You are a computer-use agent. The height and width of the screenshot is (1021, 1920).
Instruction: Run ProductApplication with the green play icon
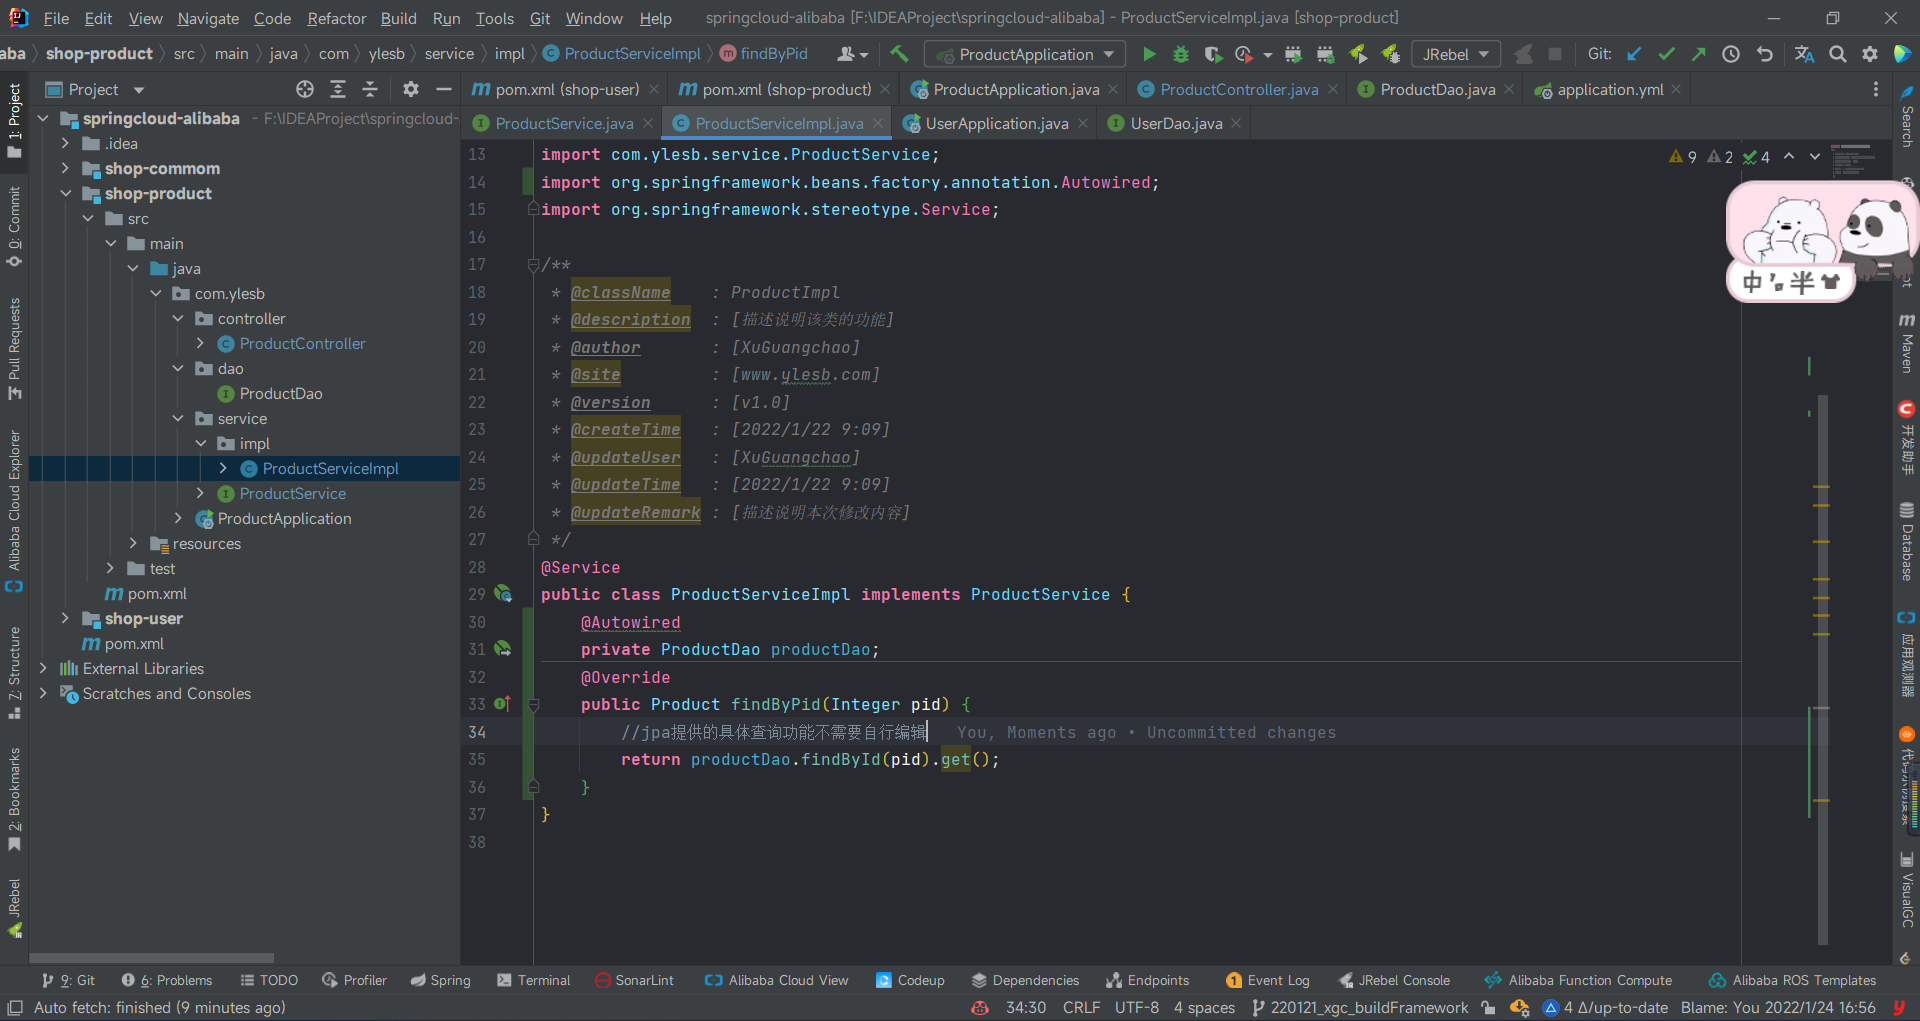[1149, 54]
